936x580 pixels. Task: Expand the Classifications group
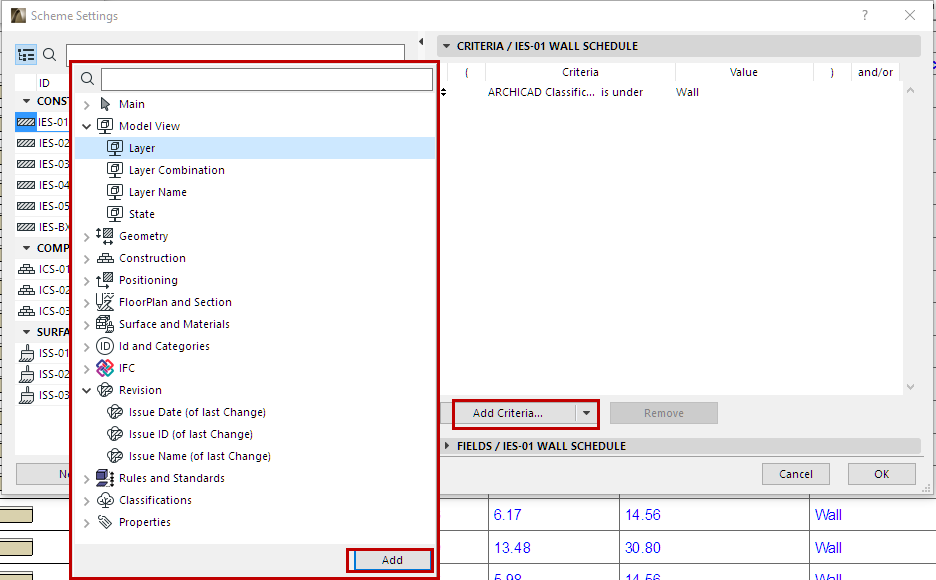pyautogui.click(x=87, y=501)
